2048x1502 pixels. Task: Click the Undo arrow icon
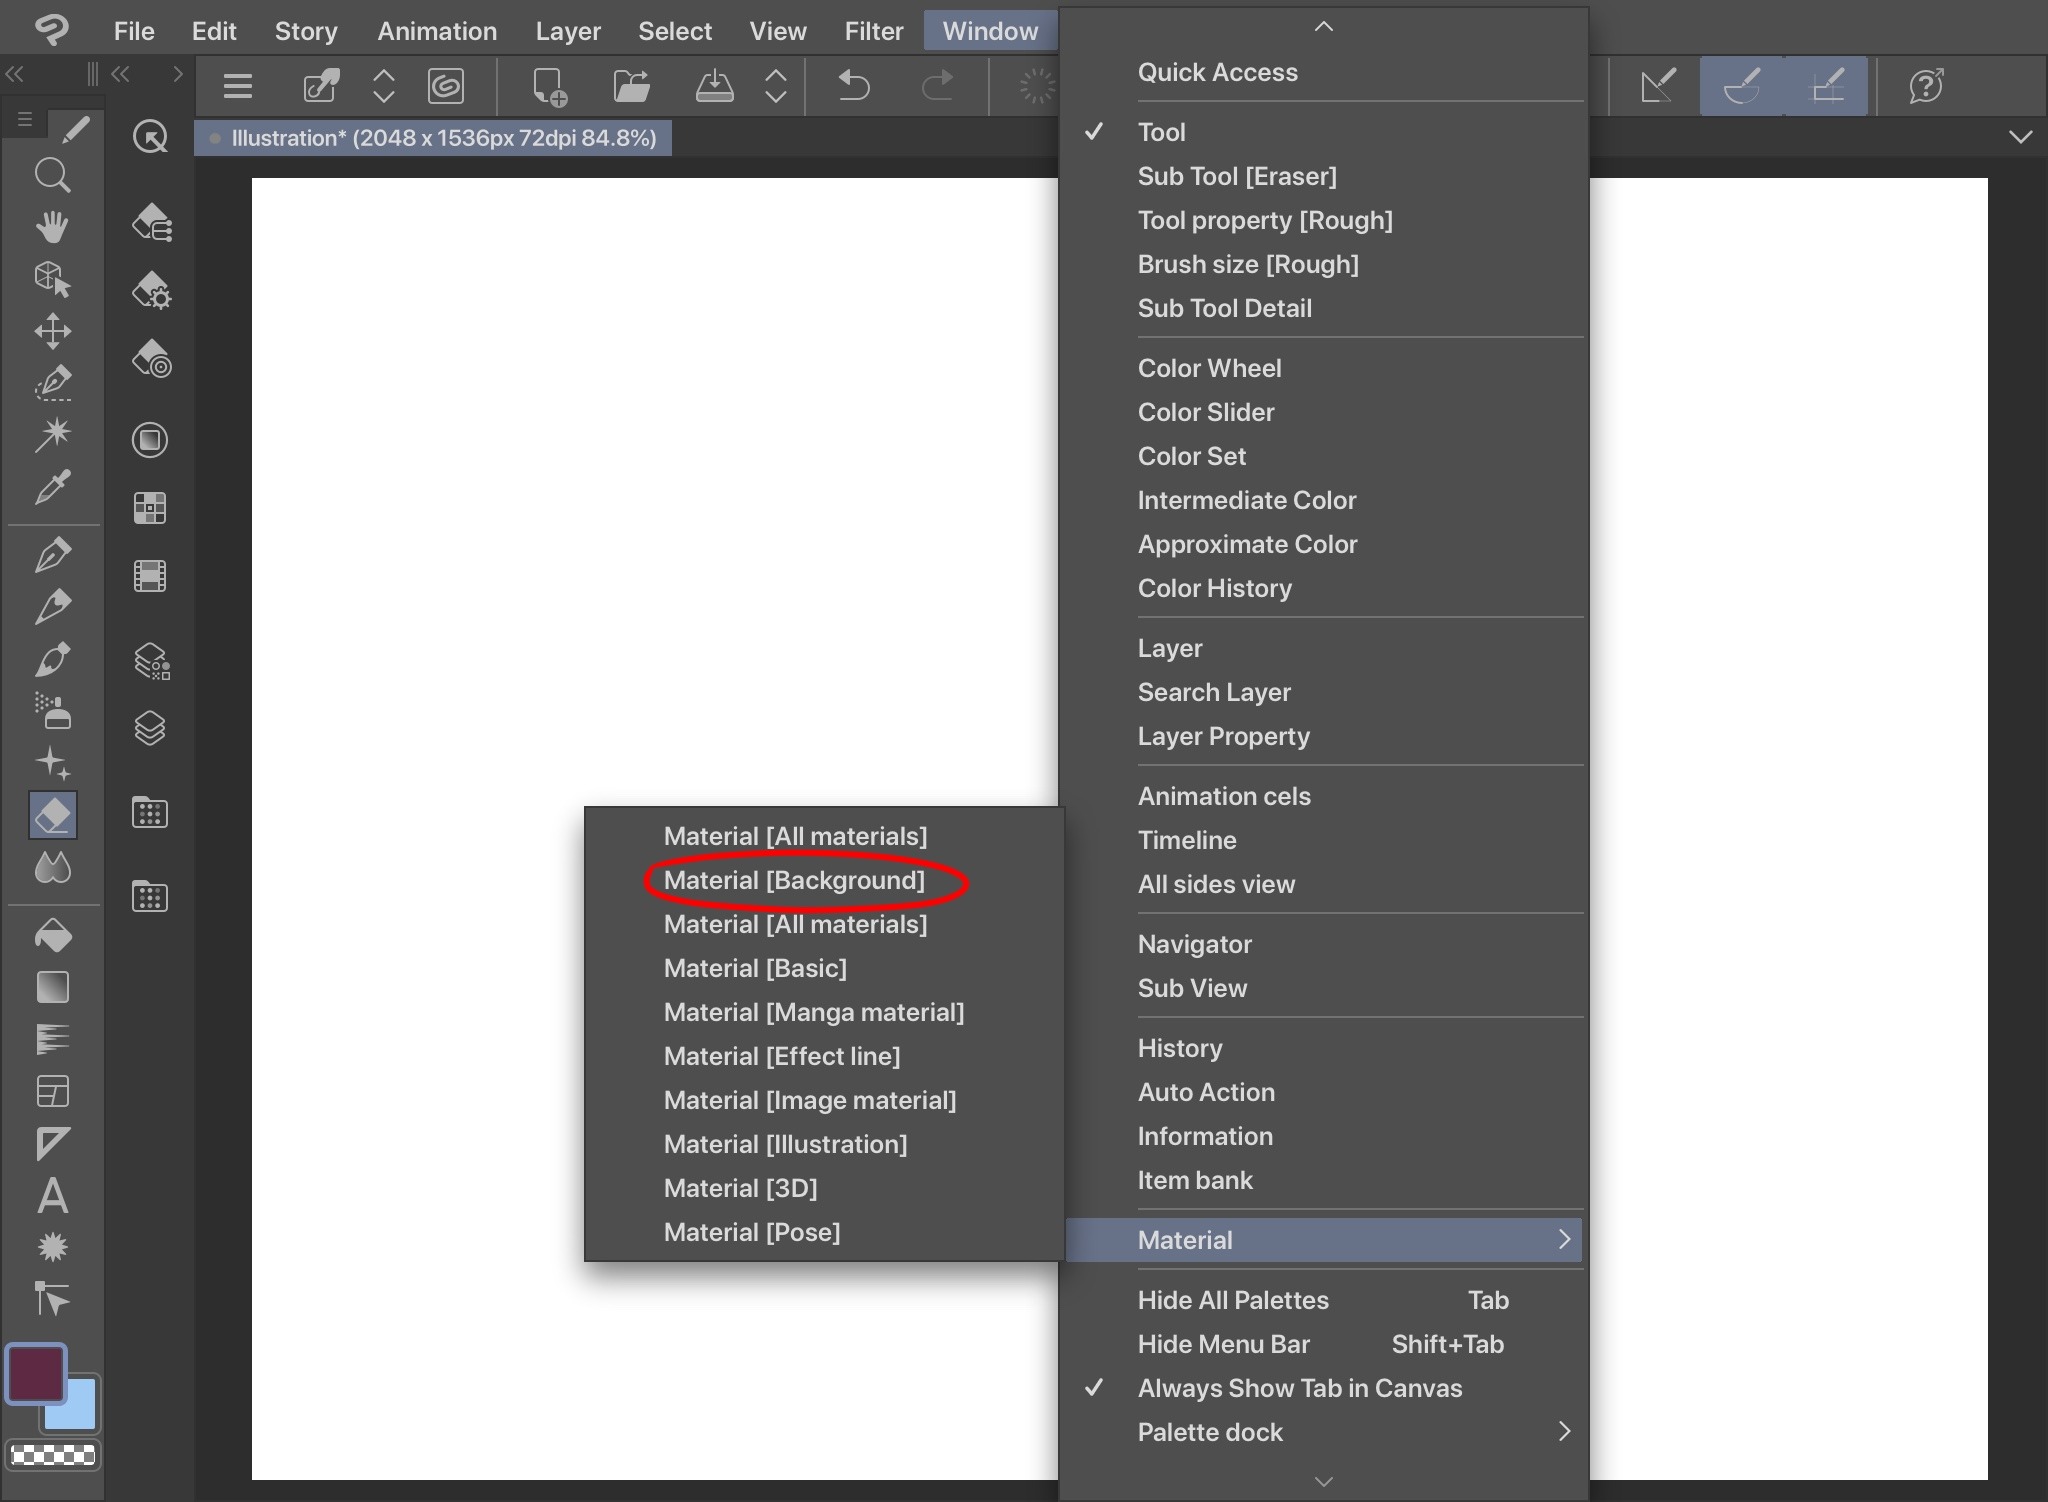(x=853, y=86)
